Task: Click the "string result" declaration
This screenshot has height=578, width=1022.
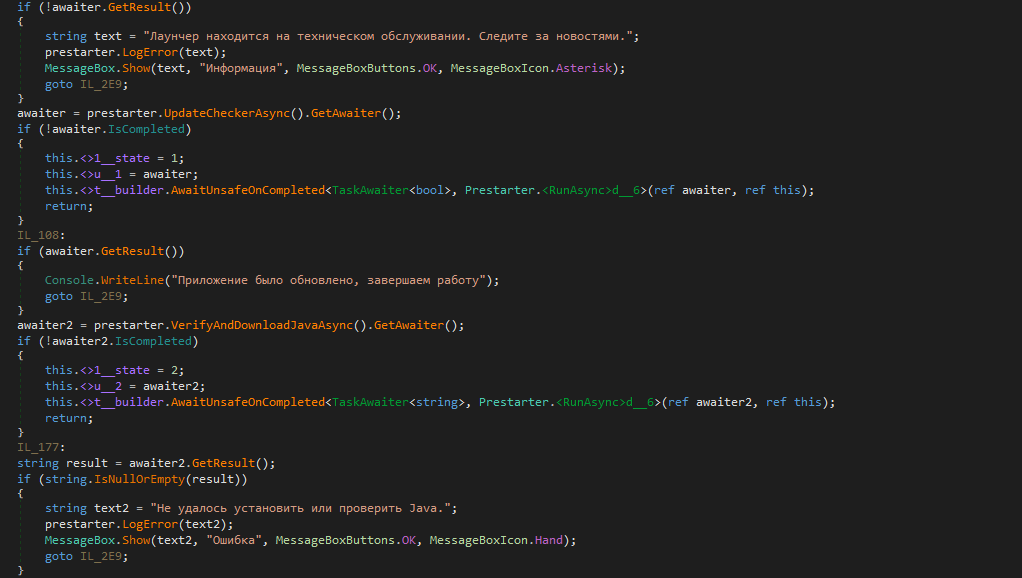Action: (63, 463)
